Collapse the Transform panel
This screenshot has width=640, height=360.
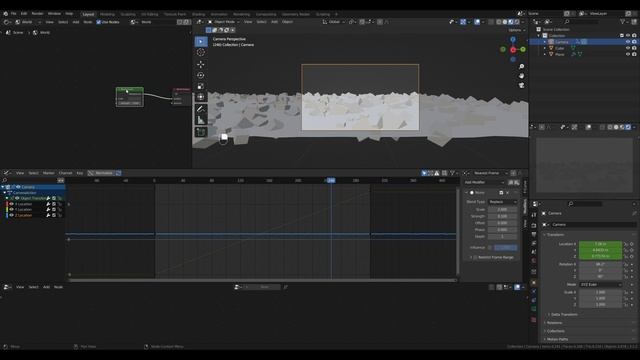click(x=555, y=235)
